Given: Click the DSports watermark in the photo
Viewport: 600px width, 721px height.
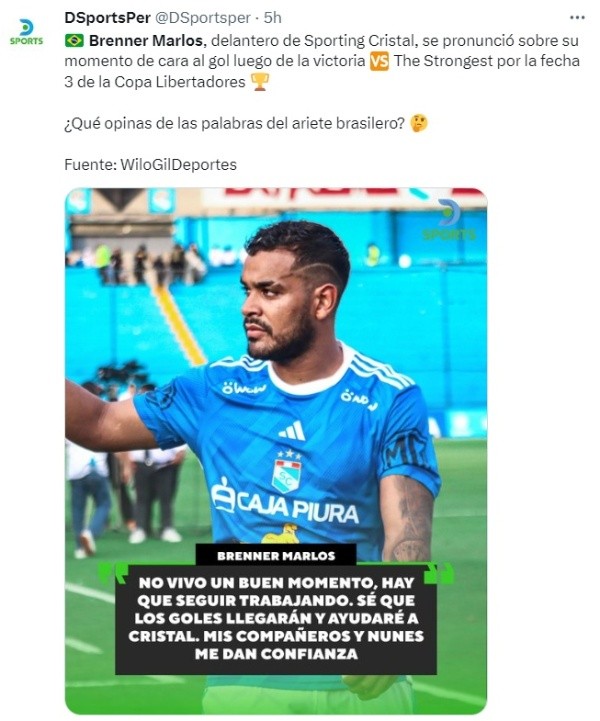Looking at the screenshot, I should point(449,220).
